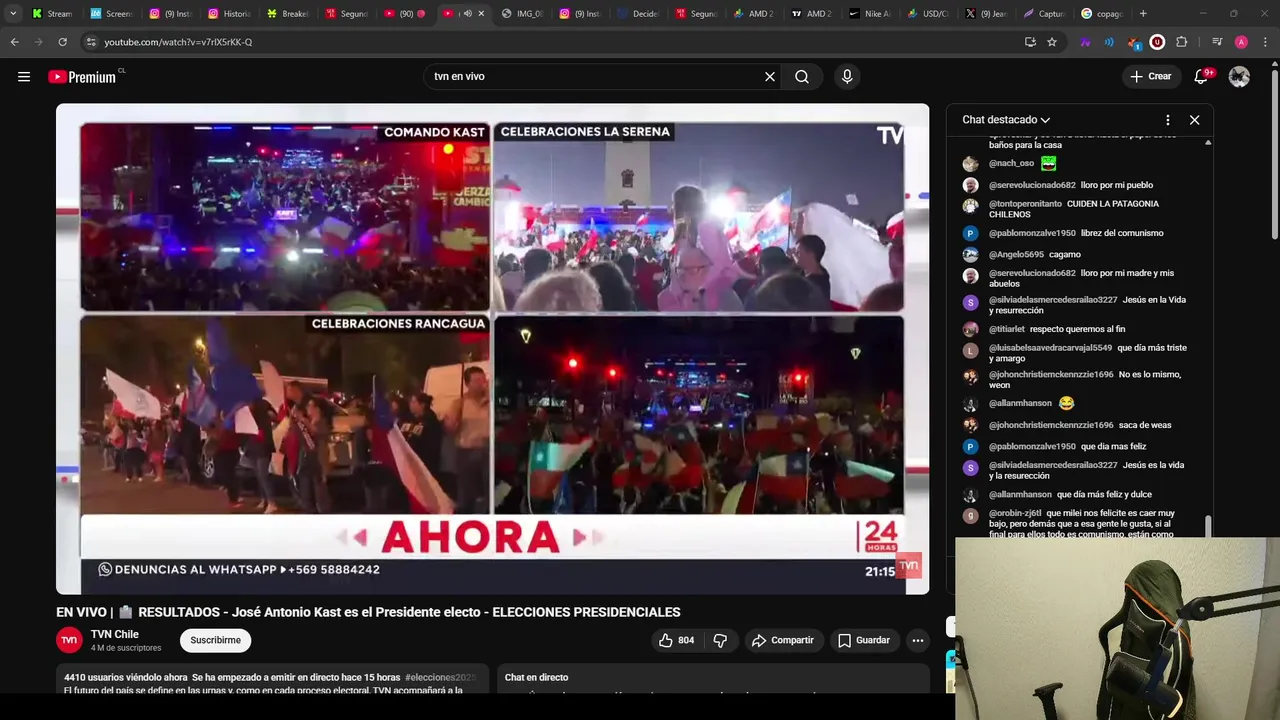Open the TVN Chile channel name link
1280x720 pixels.
(x=115, y=634)
